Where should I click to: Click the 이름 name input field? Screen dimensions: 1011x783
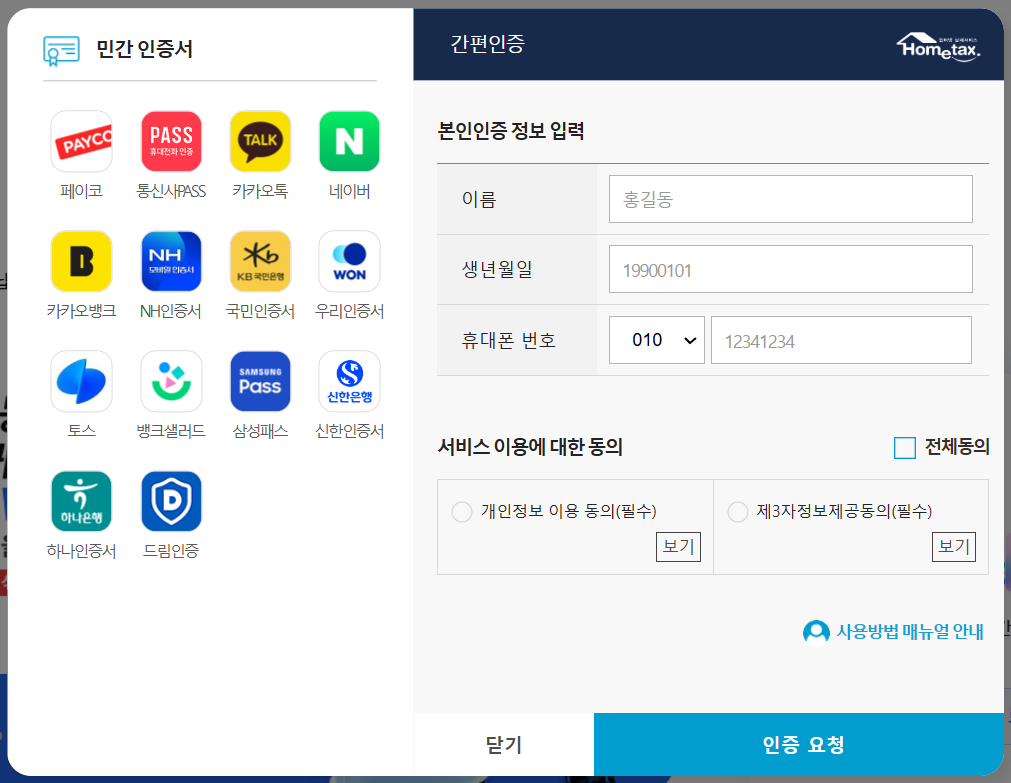pyautogui.click(x=790, y=198)
